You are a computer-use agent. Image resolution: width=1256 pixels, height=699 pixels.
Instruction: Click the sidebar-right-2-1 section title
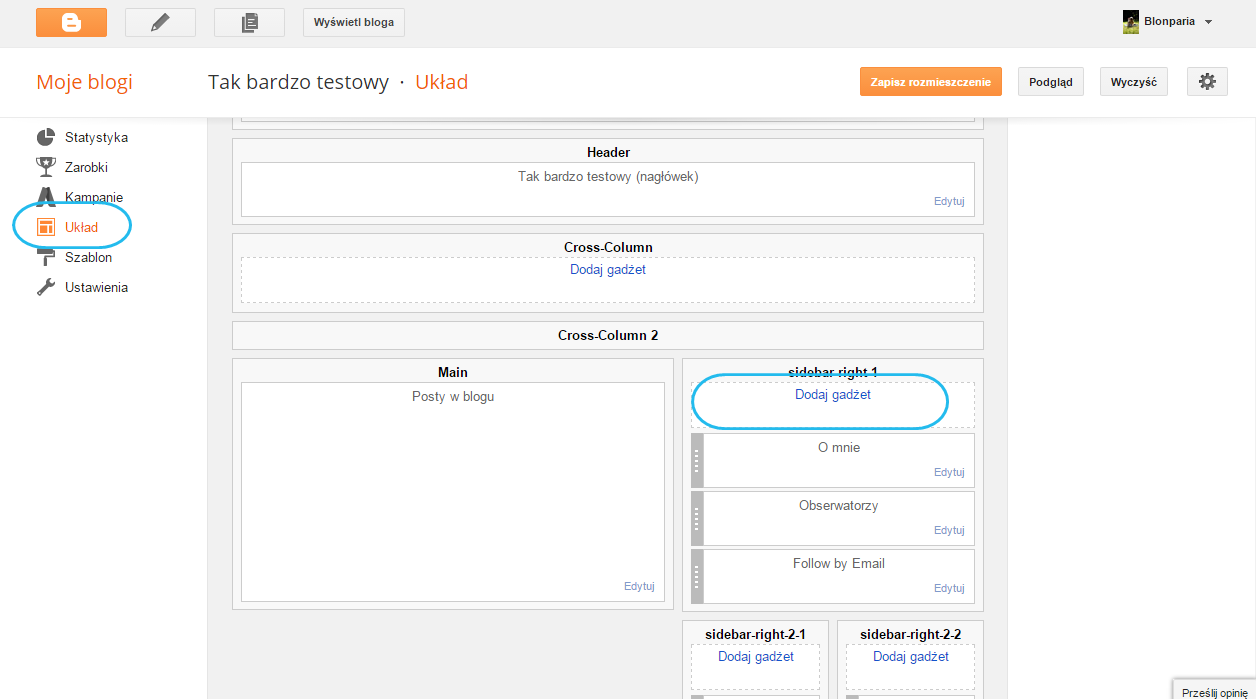(x=755, y=635)
